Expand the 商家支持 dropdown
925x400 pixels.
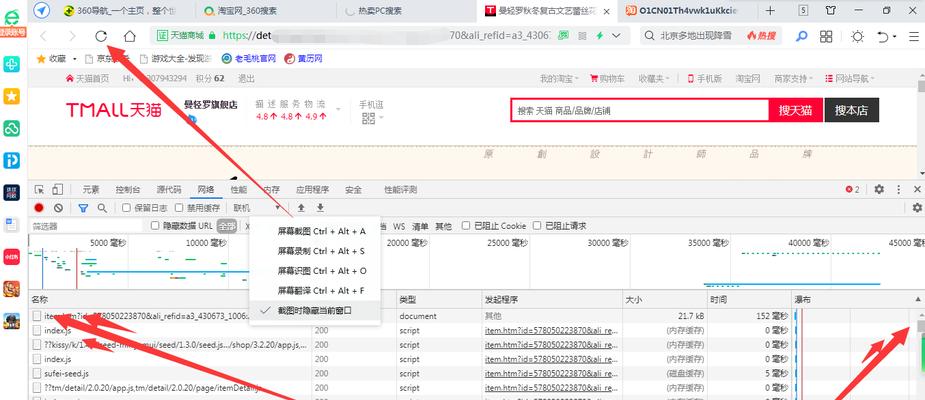click(793, 78)
